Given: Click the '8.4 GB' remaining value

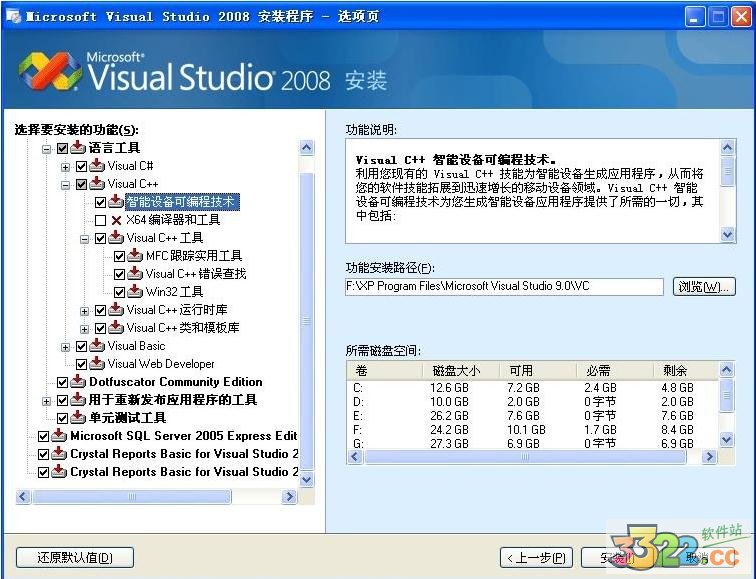Looking at the screenshot, I should tap(677, 430).
